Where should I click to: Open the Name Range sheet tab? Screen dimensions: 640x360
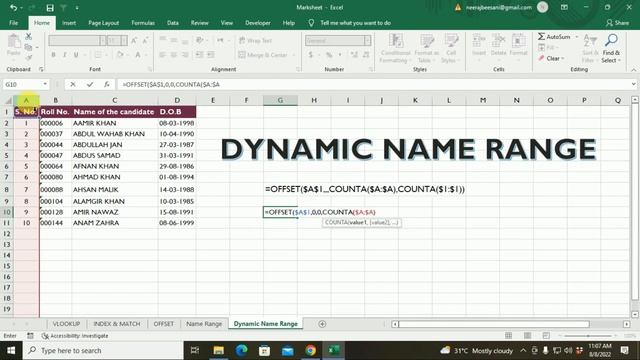pos(204,324)
